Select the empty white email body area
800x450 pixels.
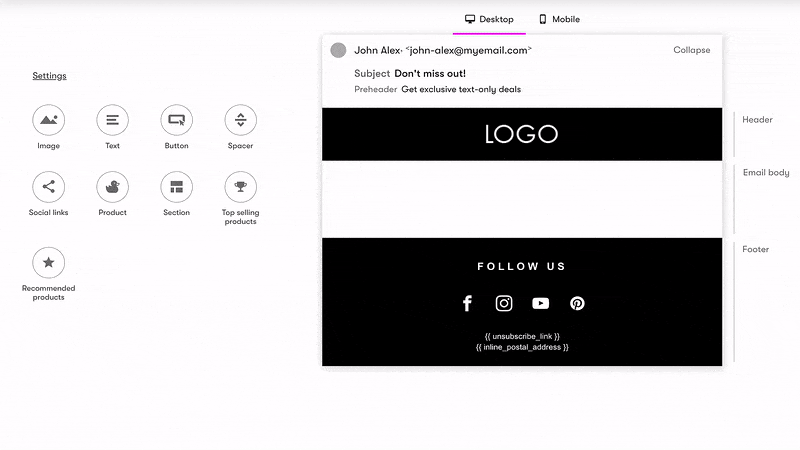tap(521, 199)
